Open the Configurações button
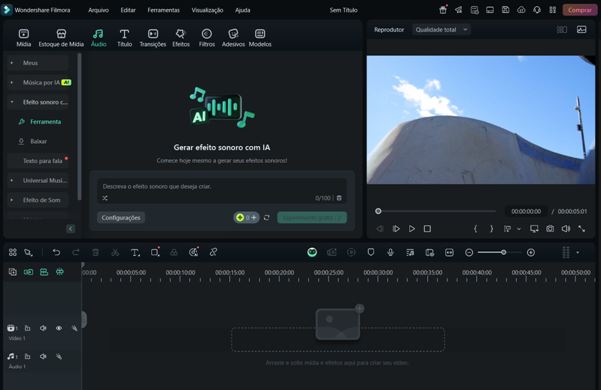This screenshot has height=390, width=603. tap(121, 218)
